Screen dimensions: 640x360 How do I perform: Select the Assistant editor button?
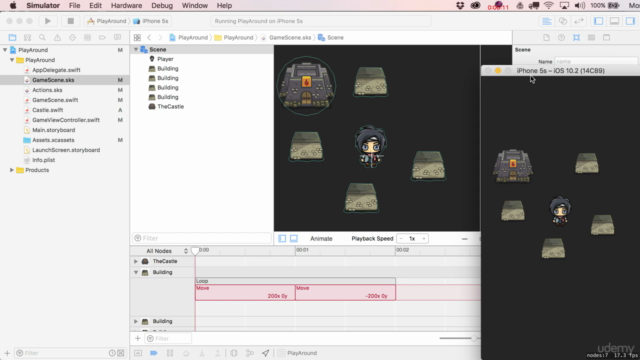click(563, 21)
